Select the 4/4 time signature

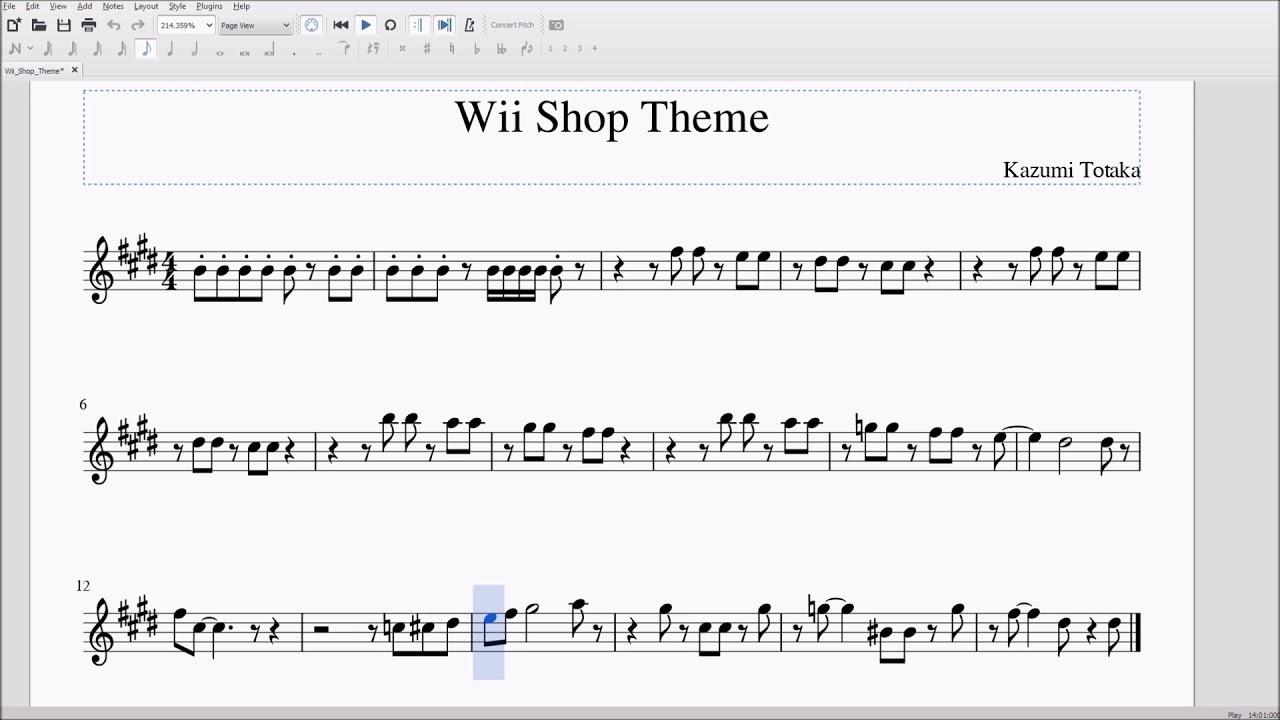170,272
